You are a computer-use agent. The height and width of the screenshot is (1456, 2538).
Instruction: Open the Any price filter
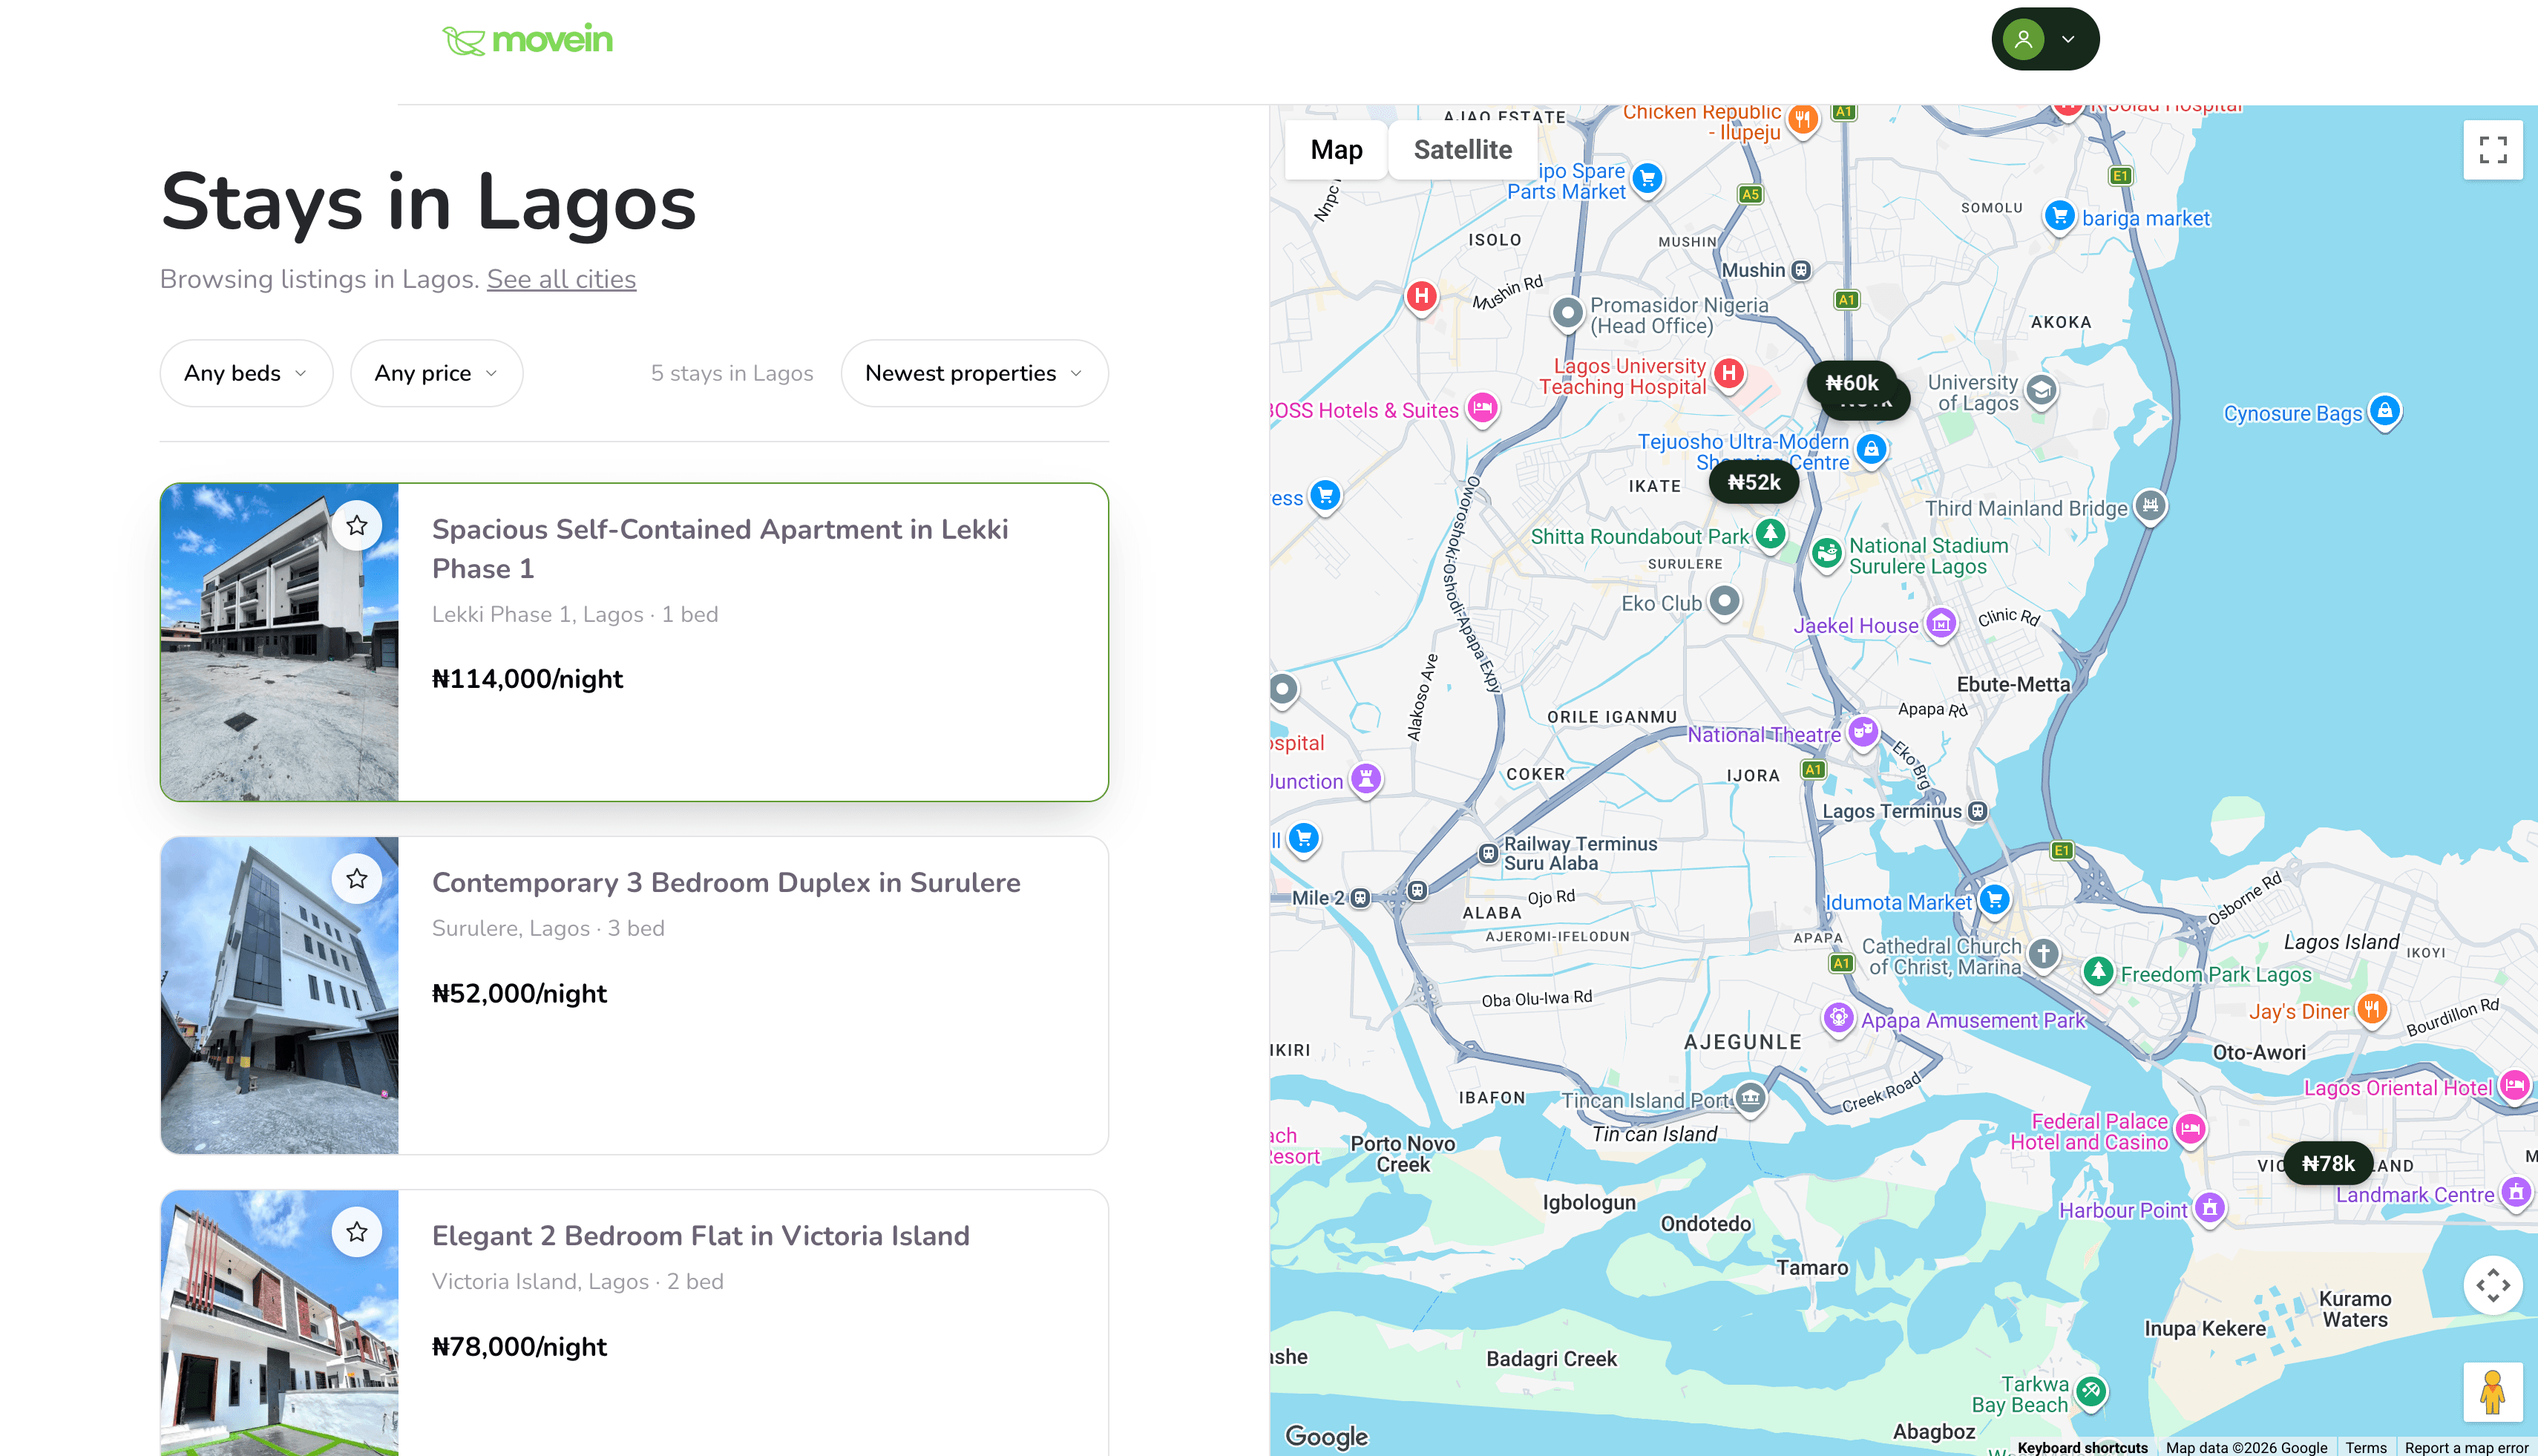[436, 373]
